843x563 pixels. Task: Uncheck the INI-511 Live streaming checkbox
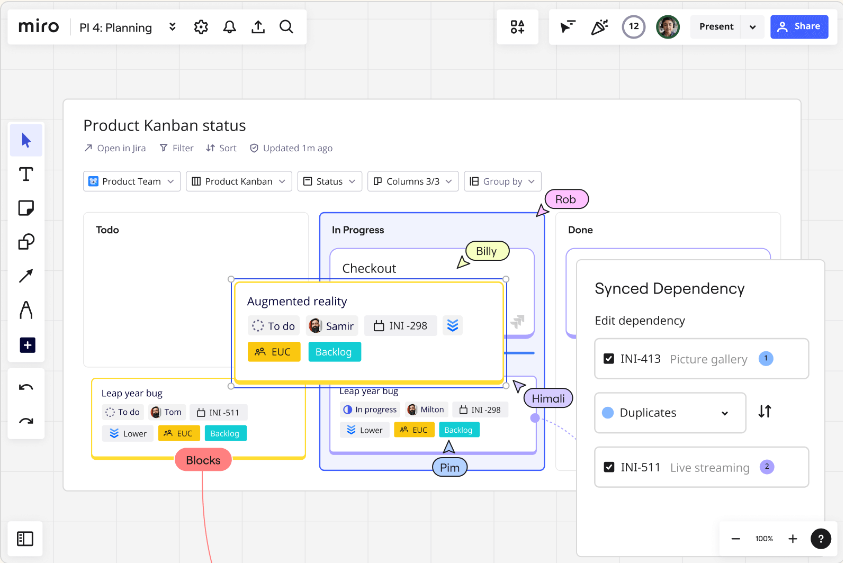[609, 467]
